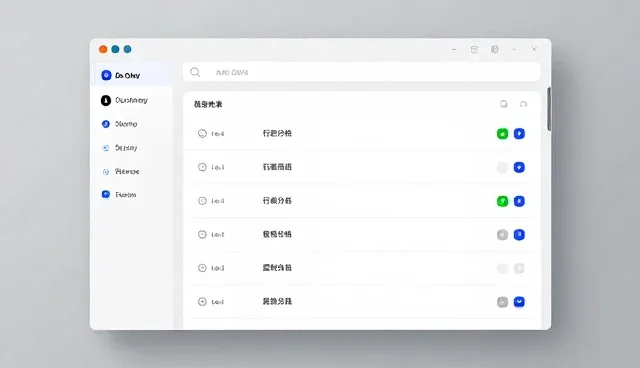
Task: Click the chat bubble icon in the list header
Action: click(504, 104)
